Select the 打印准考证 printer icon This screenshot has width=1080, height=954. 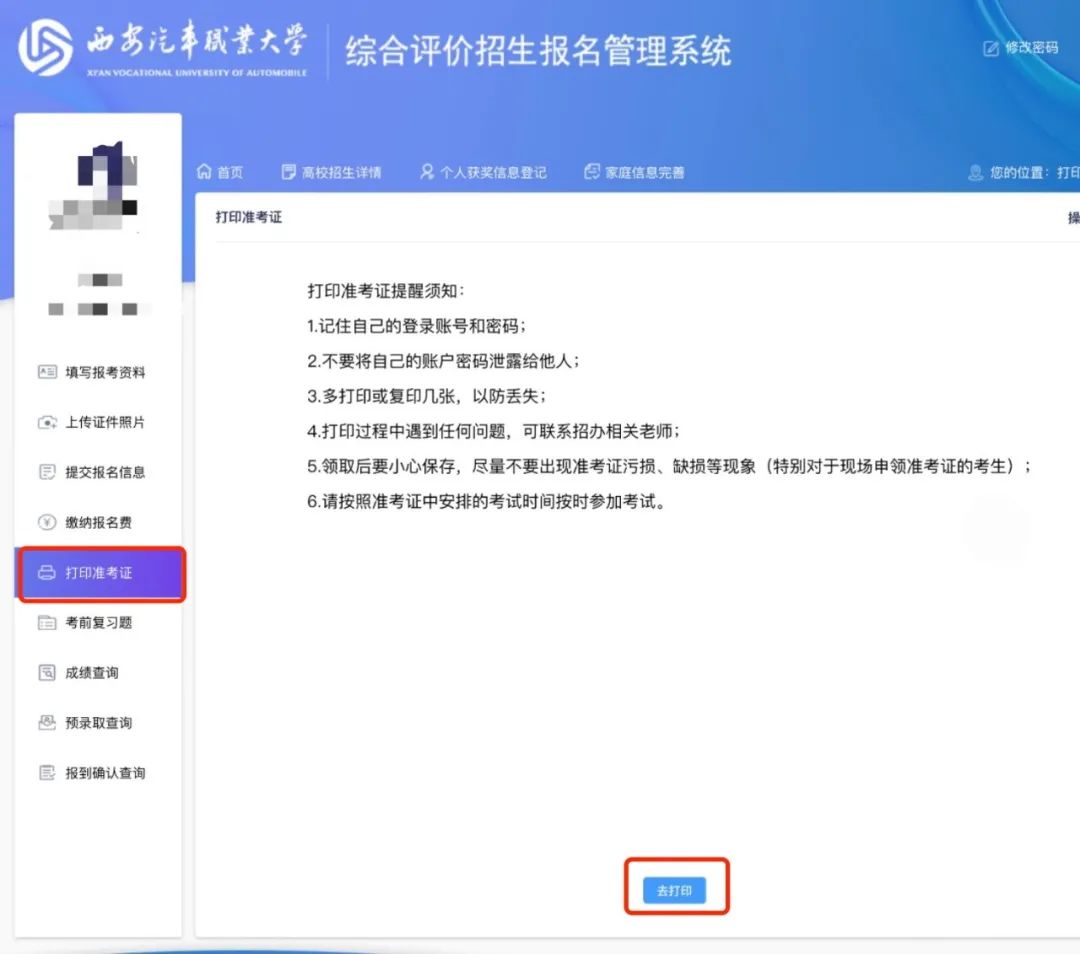[x=46, y=573]
